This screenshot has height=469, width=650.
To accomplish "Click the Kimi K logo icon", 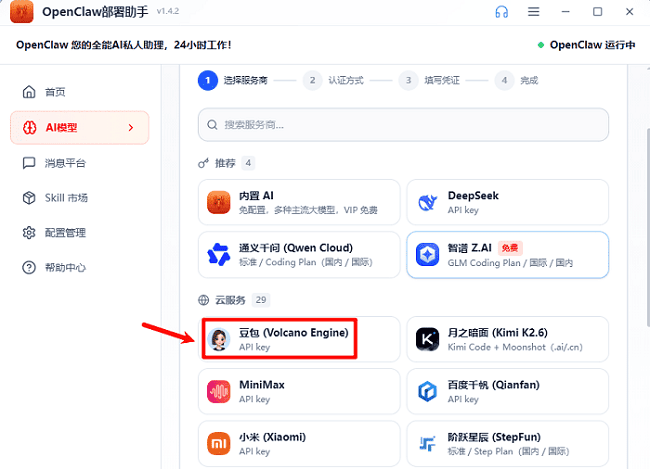I will (427, 339).
